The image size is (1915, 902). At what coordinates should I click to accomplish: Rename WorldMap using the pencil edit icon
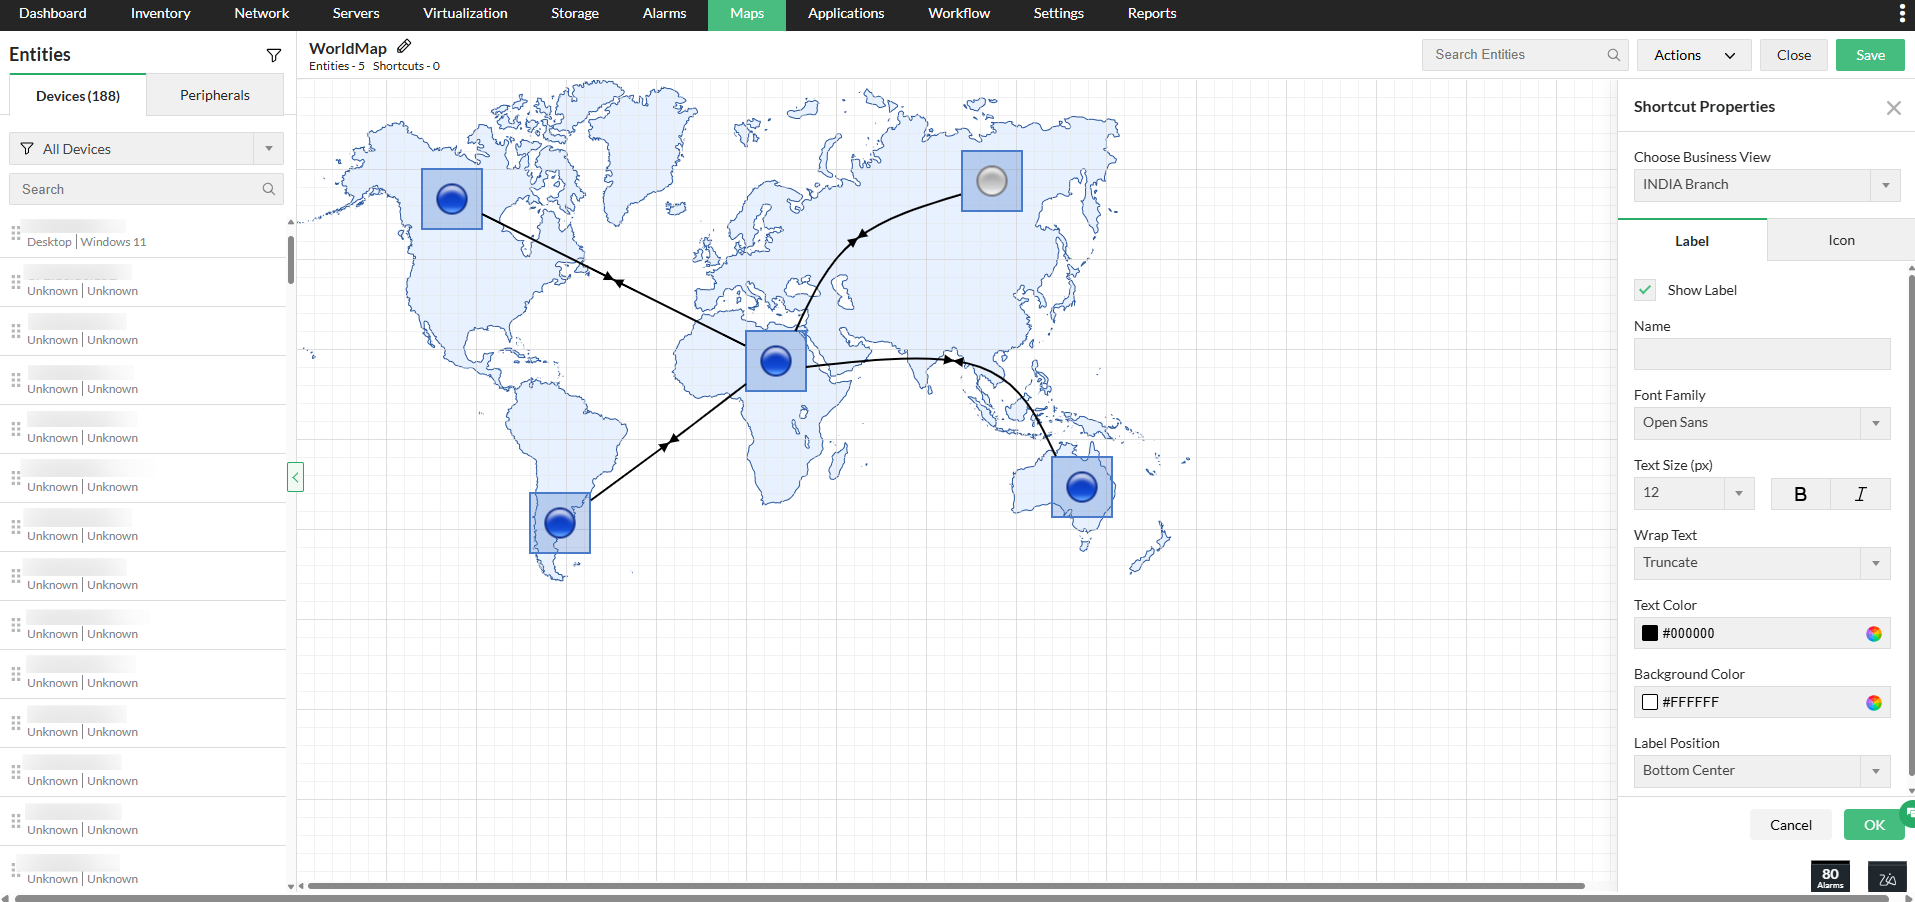click(404, 45)
